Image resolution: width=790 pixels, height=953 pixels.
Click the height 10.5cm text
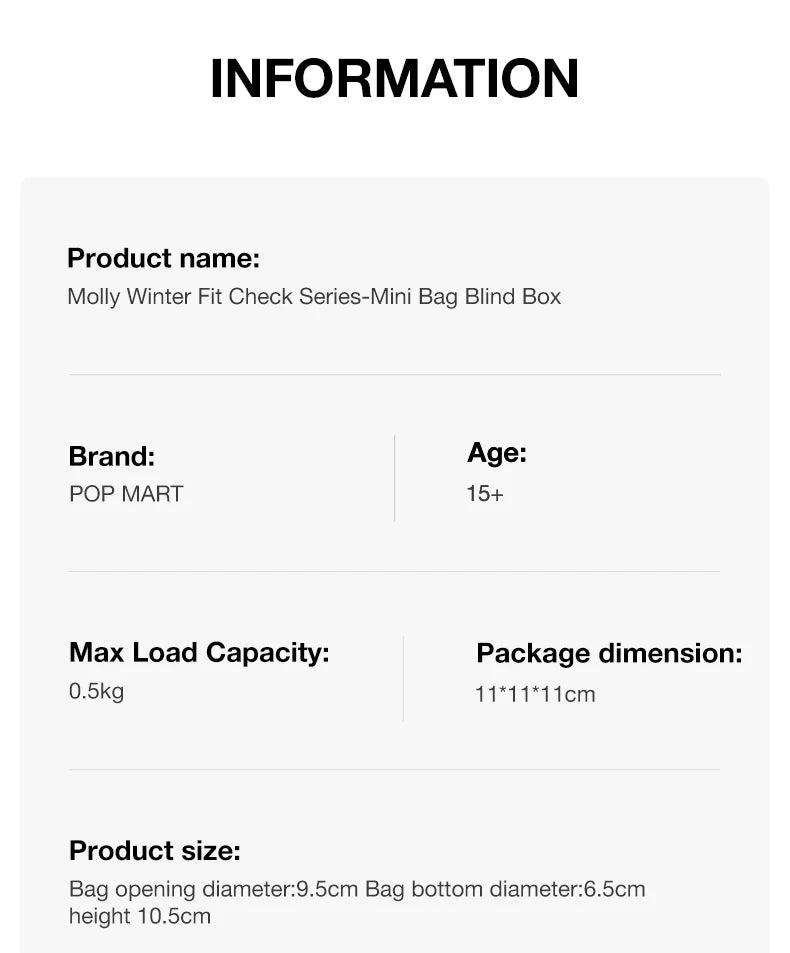[140, 916]
